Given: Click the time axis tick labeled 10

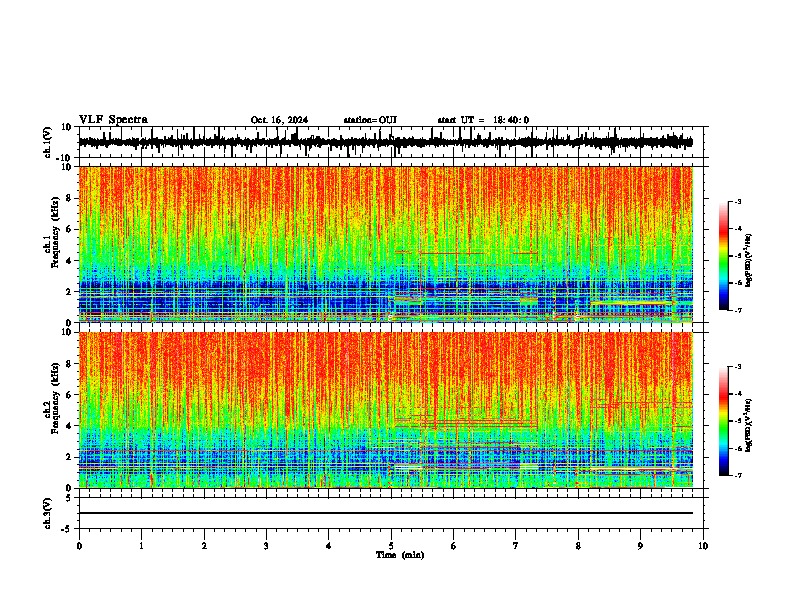Looking at the screenshot, I should [x=703, y=546].
